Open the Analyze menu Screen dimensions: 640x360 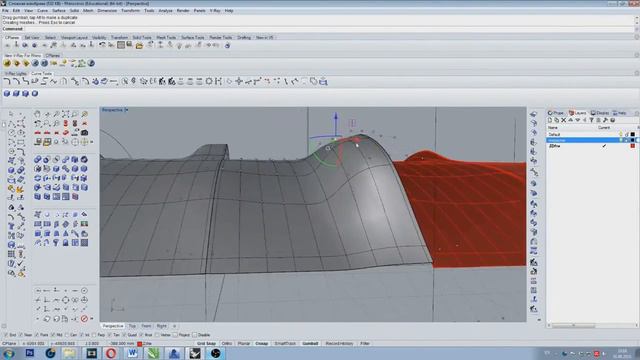(165, 11)
